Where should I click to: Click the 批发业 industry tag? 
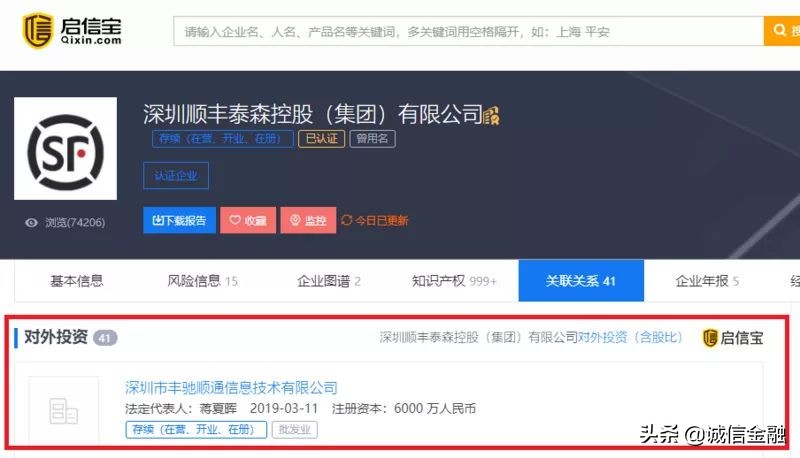pos(295,429)
